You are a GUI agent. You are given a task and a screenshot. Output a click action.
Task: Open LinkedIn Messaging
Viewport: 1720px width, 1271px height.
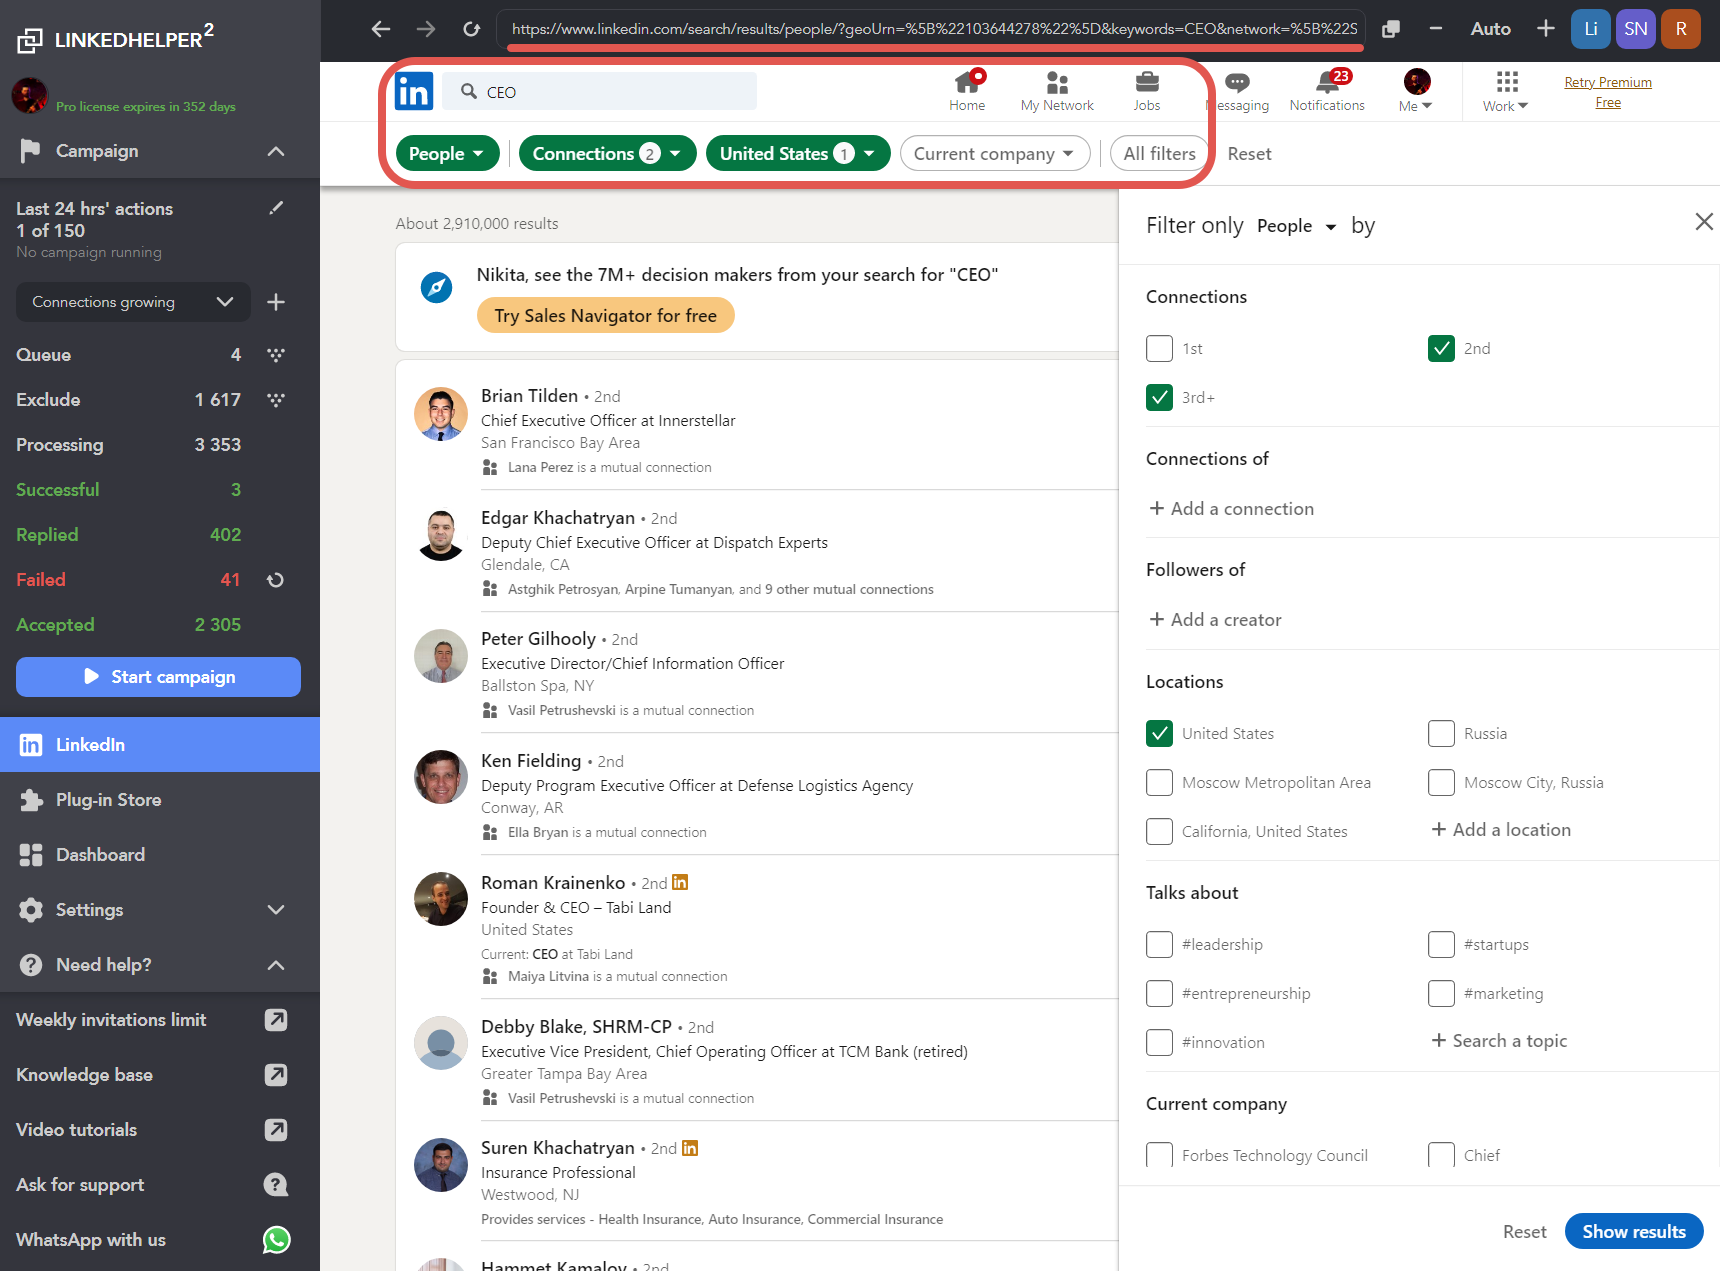click(x=1238, y=91)
